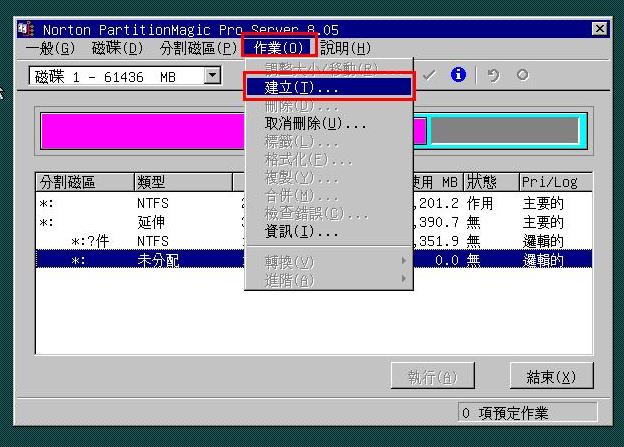
Task: Click the 狀態 column header
Action: click(x=491, y=182)
